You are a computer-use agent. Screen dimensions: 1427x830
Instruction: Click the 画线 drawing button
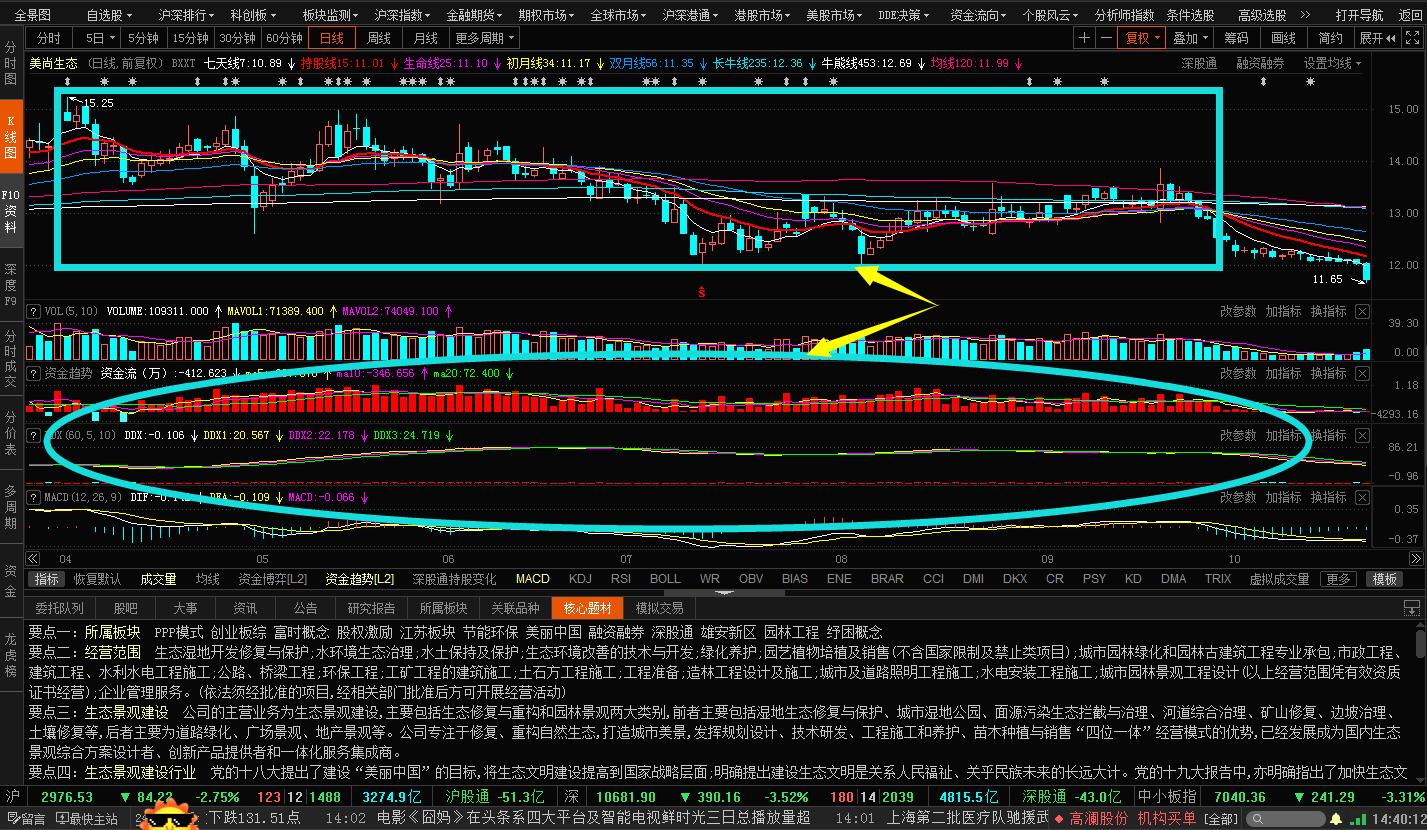[1284, 38]
